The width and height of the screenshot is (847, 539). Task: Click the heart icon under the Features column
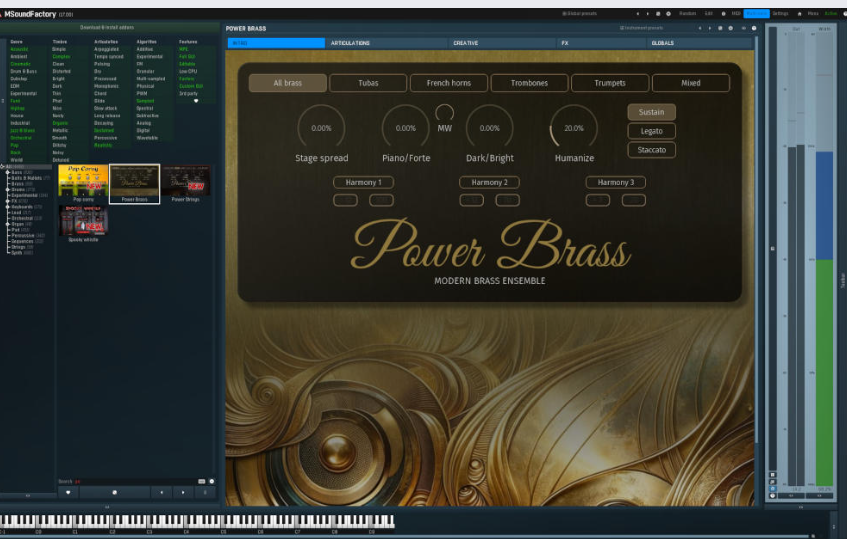[196, 101]
